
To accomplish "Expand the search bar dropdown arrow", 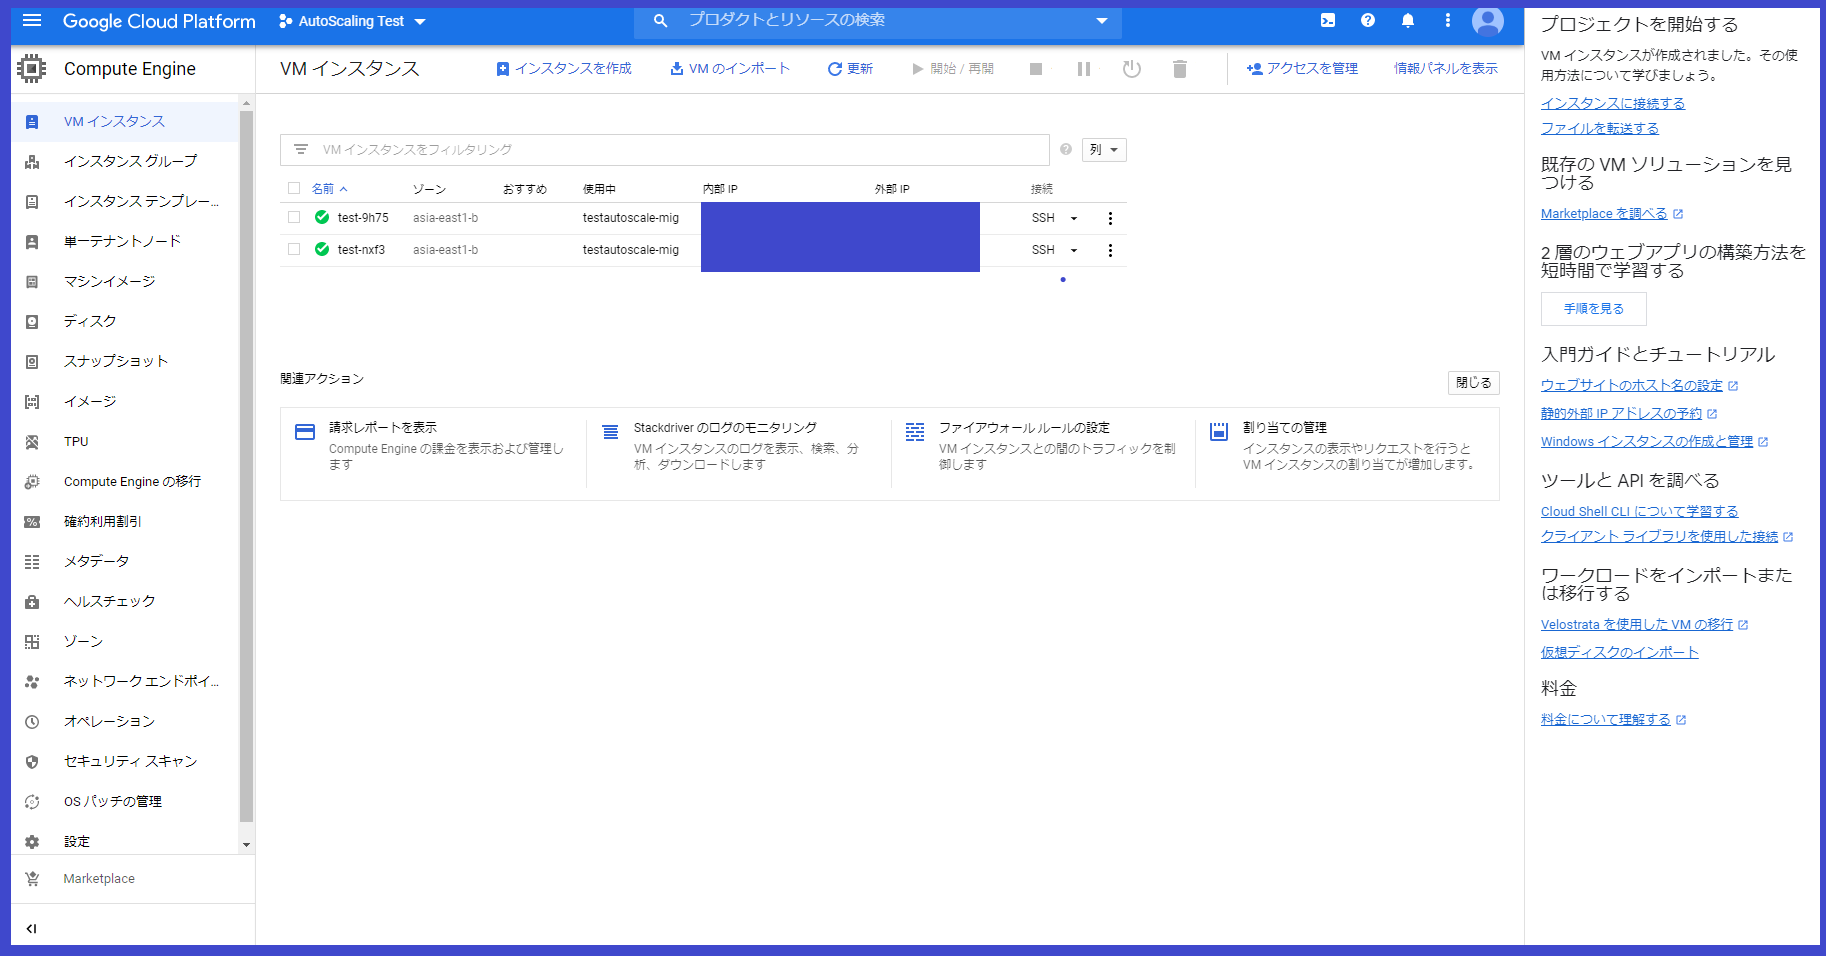I will pos(1102,21).
